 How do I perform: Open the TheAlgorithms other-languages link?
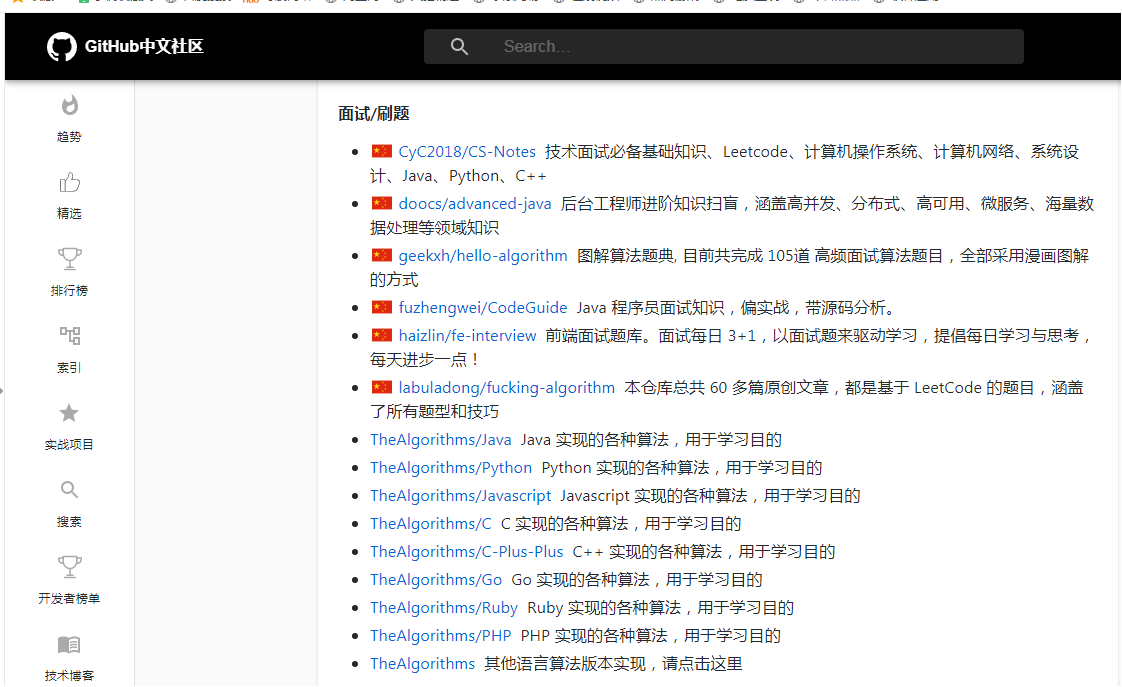tap(422, 663)
